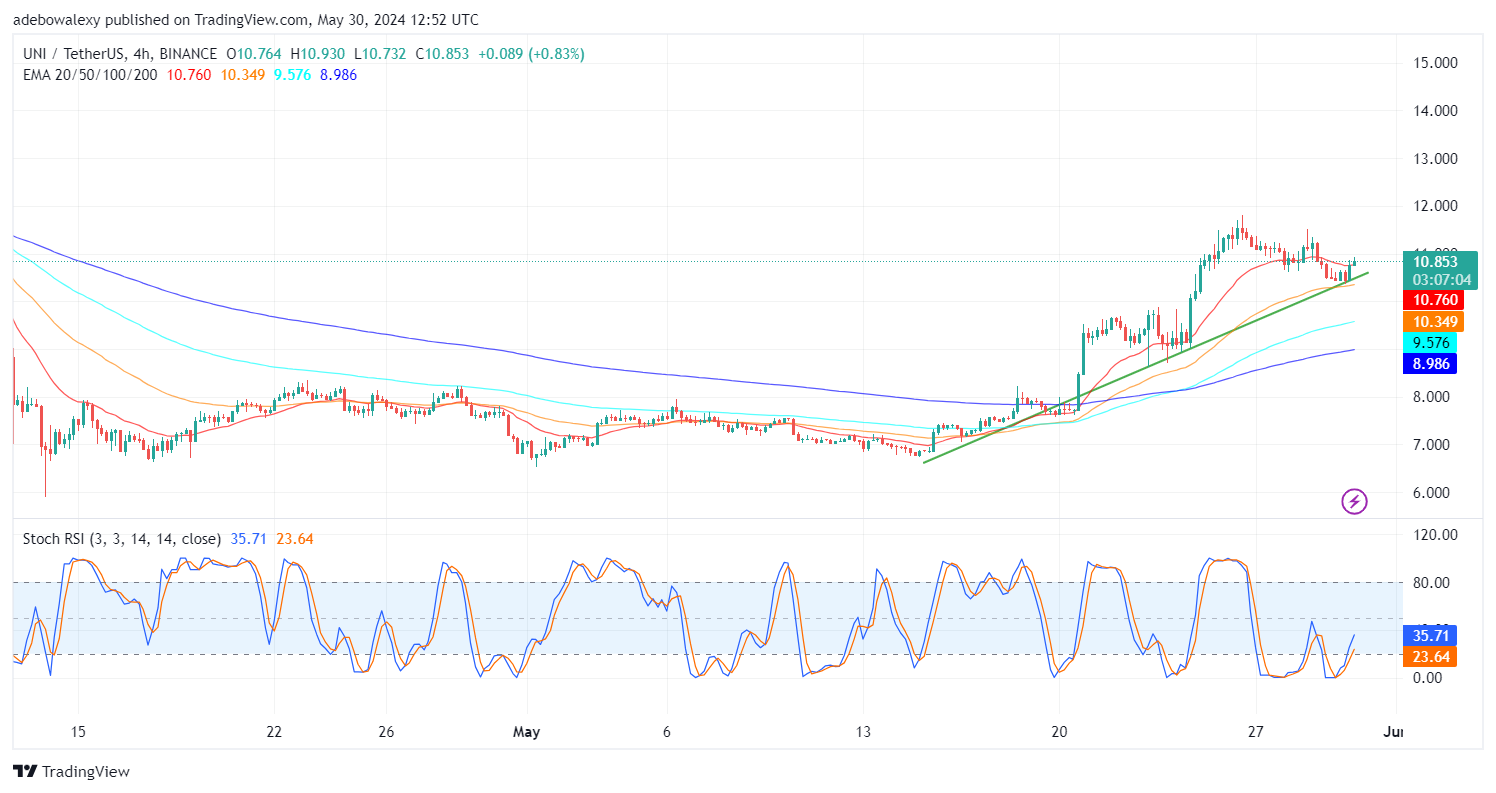Click the 'Jun' date label on time axis
Viewport: 1496px width, 793px height.
pyautogui.click(x=1392, y=732)
